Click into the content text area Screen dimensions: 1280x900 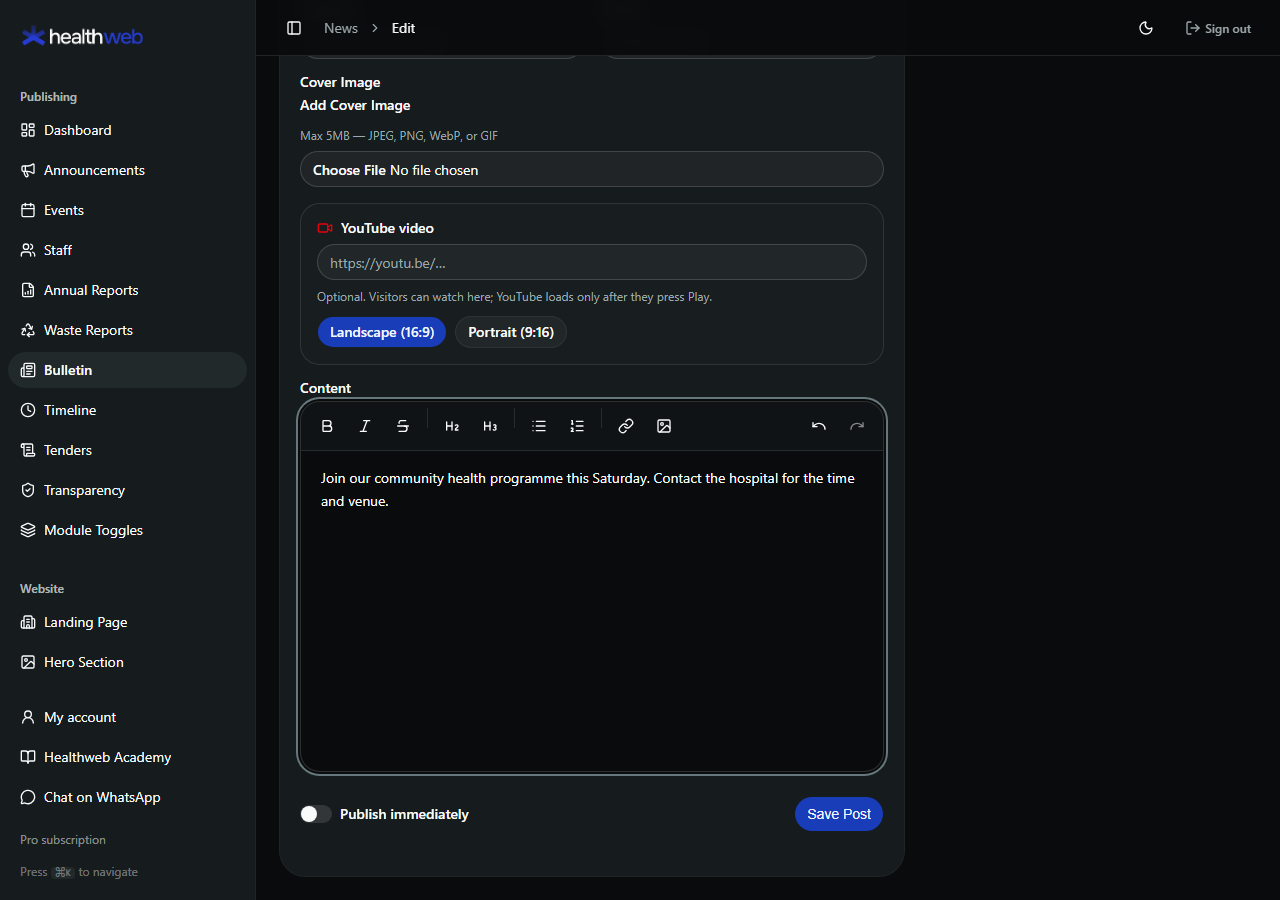pos(592,610)
